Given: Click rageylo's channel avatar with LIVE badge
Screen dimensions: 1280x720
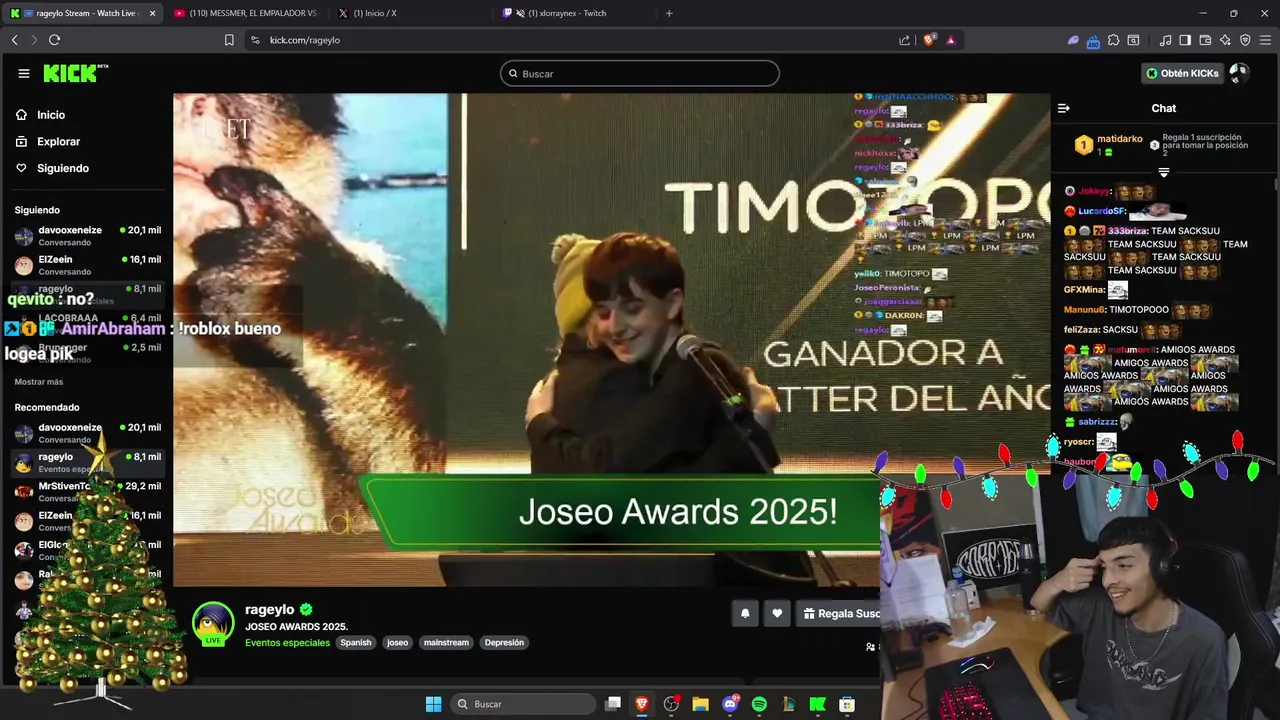Looking at the screenshot, I should pyautogui.click(x=212, y=623).
